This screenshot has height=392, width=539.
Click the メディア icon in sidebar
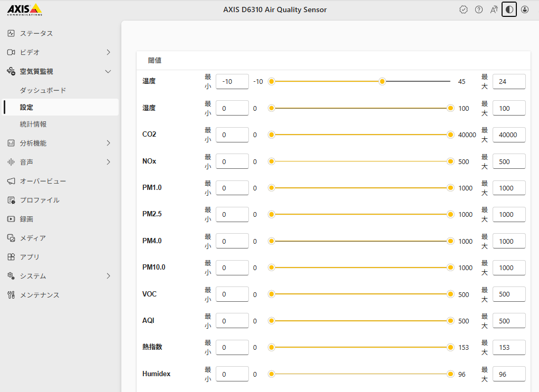(11, 238)
